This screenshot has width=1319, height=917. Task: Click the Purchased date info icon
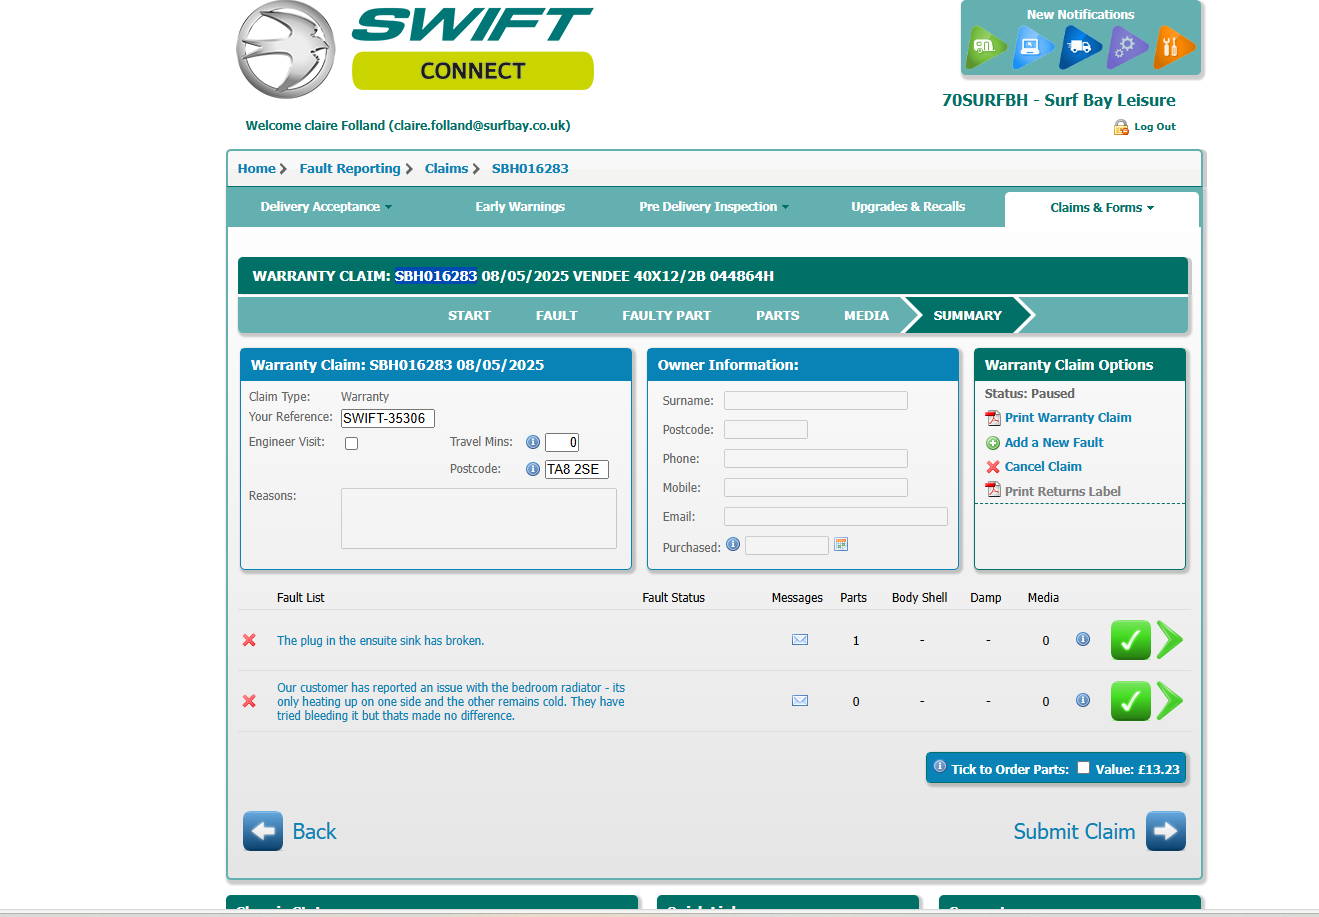(x=733, y=544)
